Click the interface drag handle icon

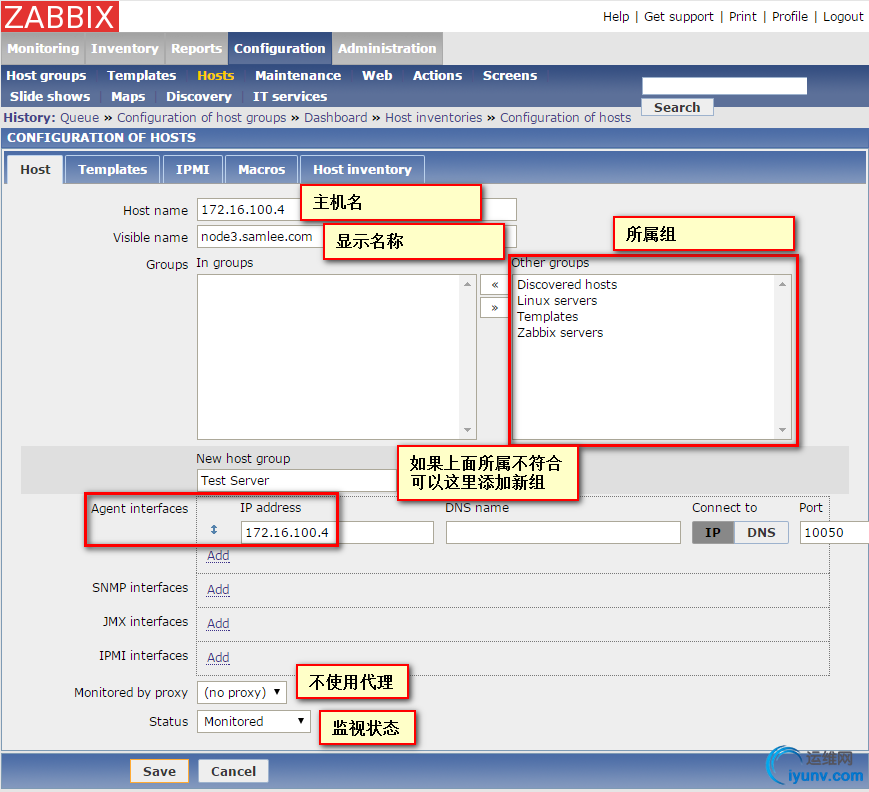pyautogui.click(x=214, y=530)
